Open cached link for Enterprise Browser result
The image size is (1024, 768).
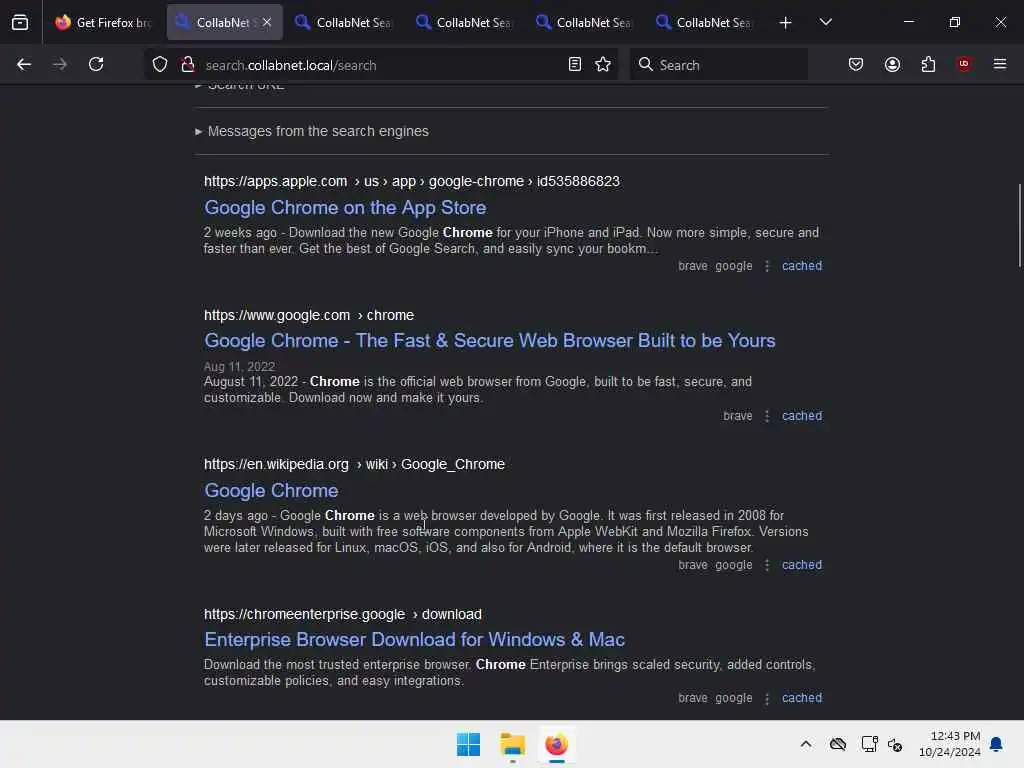pos(802,698)
